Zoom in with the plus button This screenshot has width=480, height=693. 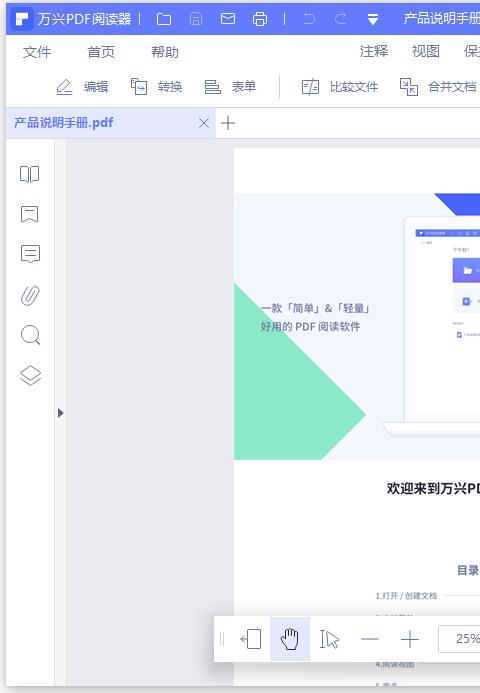tap(410, 639)
